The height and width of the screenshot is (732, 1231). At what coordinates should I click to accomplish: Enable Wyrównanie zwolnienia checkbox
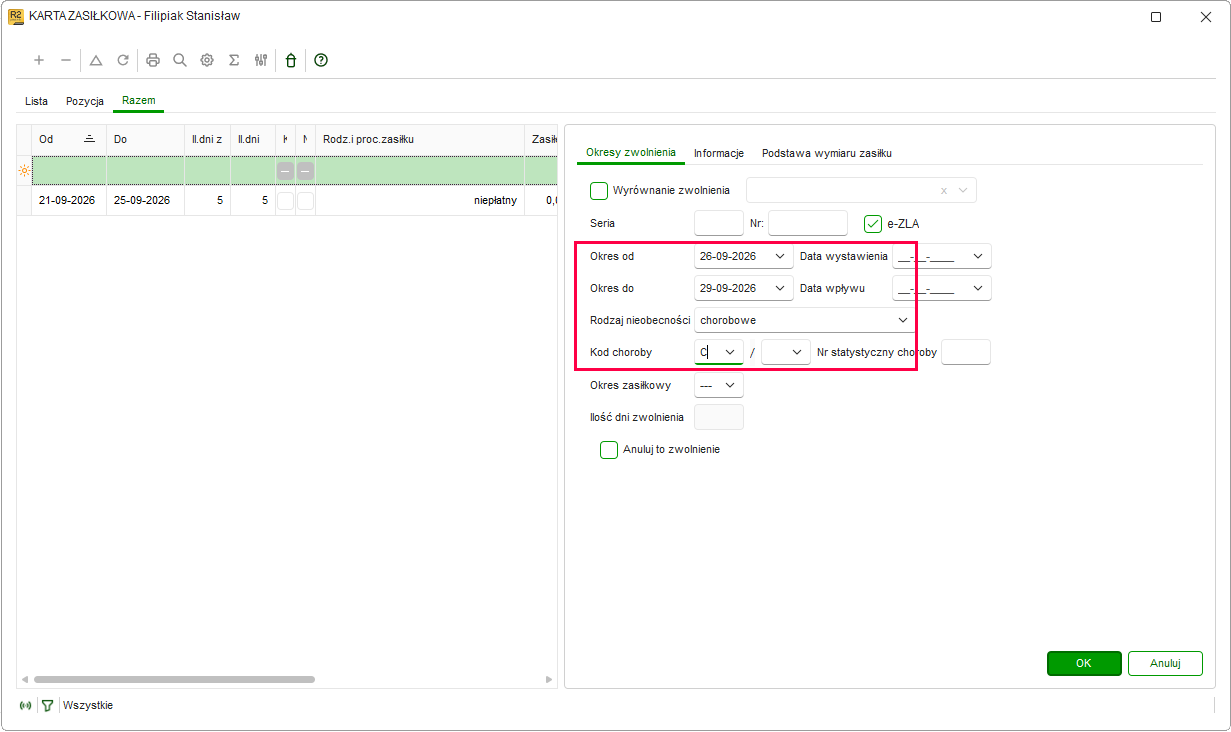pyautogui.click(x=599, y=190)
